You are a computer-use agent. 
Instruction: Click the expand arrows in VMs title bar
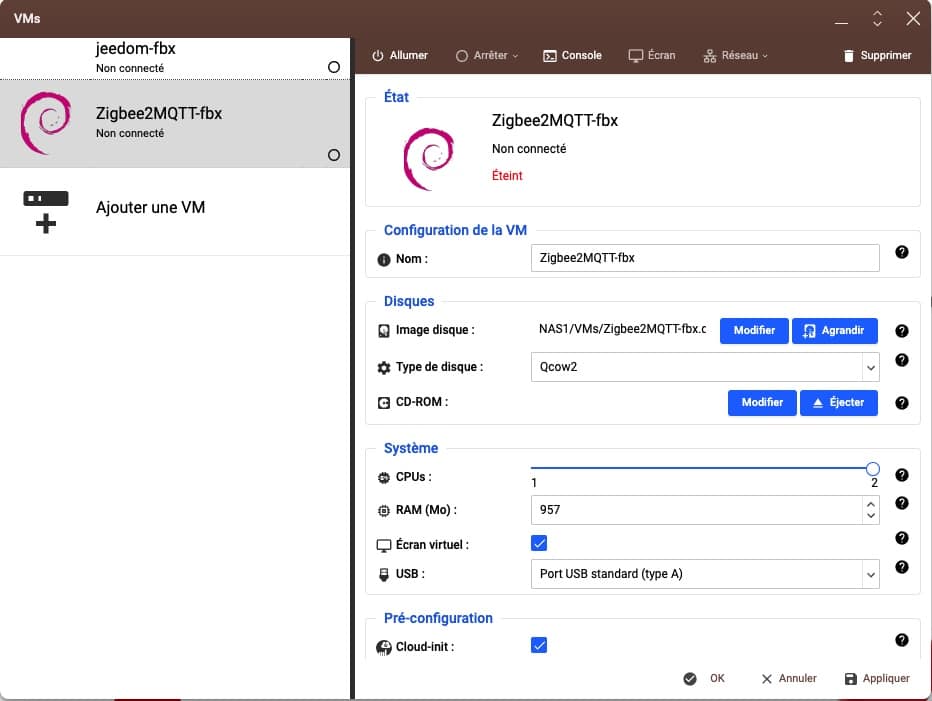tap(877, 18)
